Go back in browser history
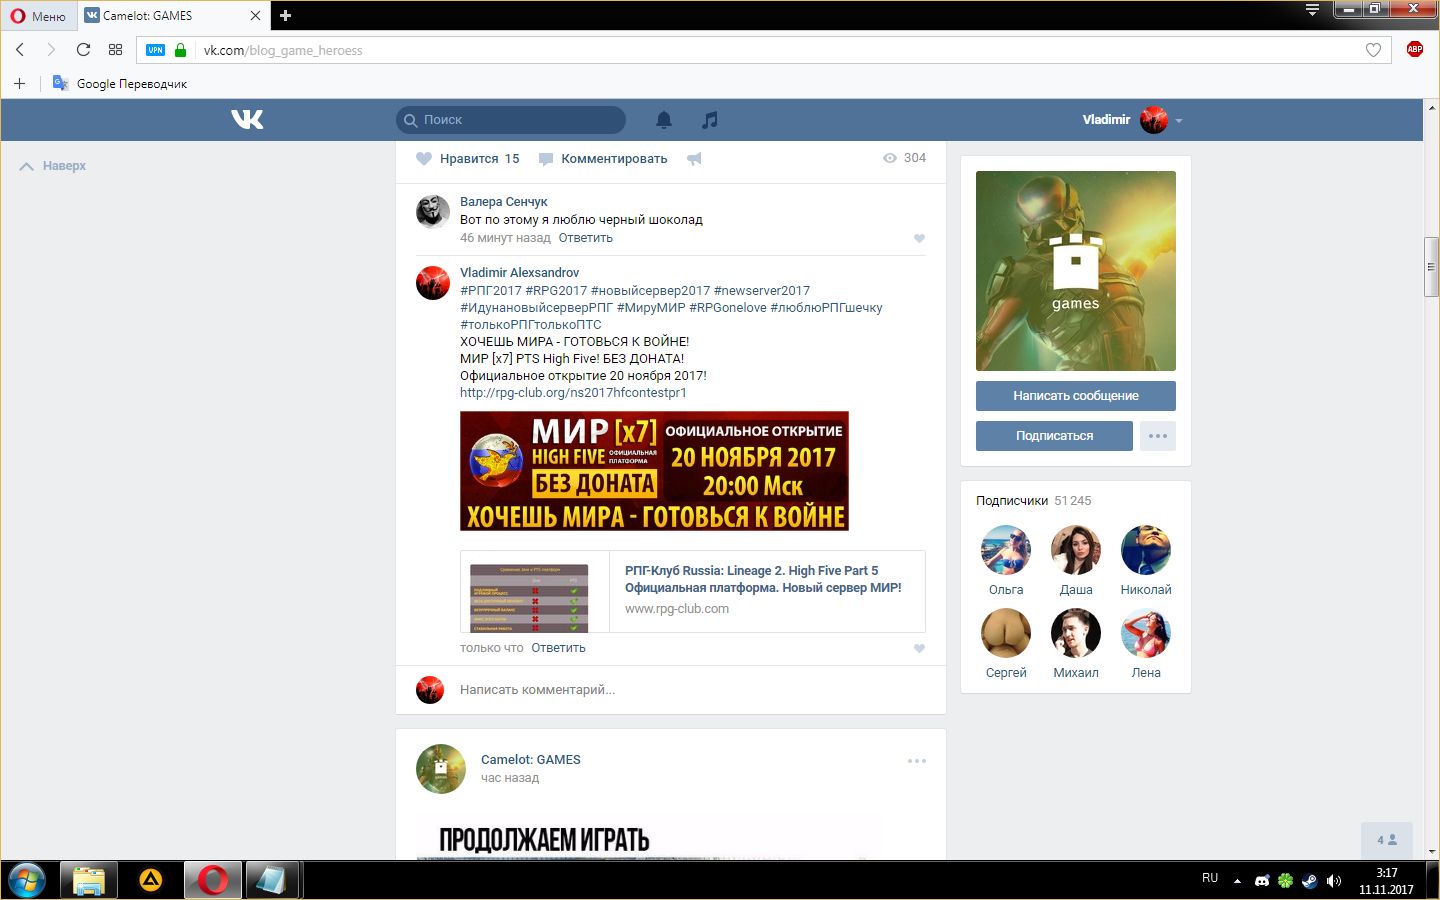The height and width of the screenshot is (900, 1440). 20,50
